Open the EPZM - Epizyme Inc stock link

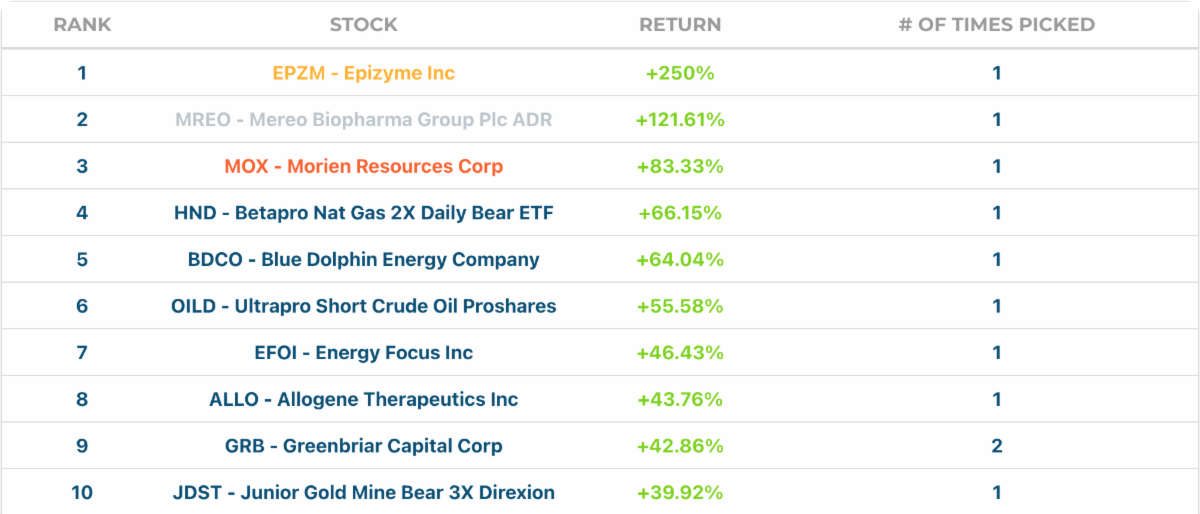(x=363, y=73)
